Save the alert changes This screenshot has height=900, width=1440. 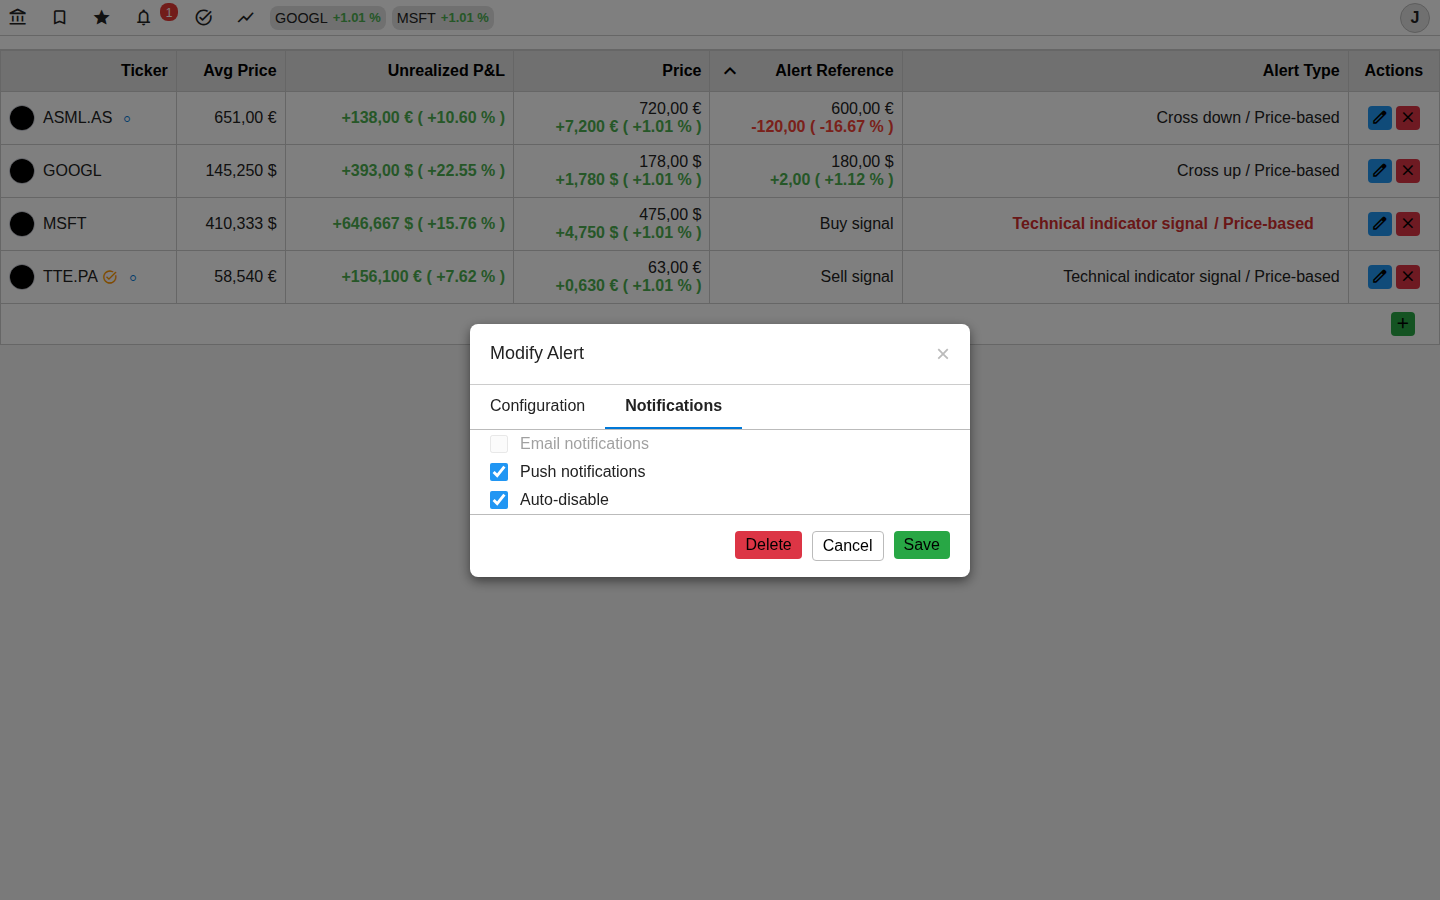[x=921, y=545]
